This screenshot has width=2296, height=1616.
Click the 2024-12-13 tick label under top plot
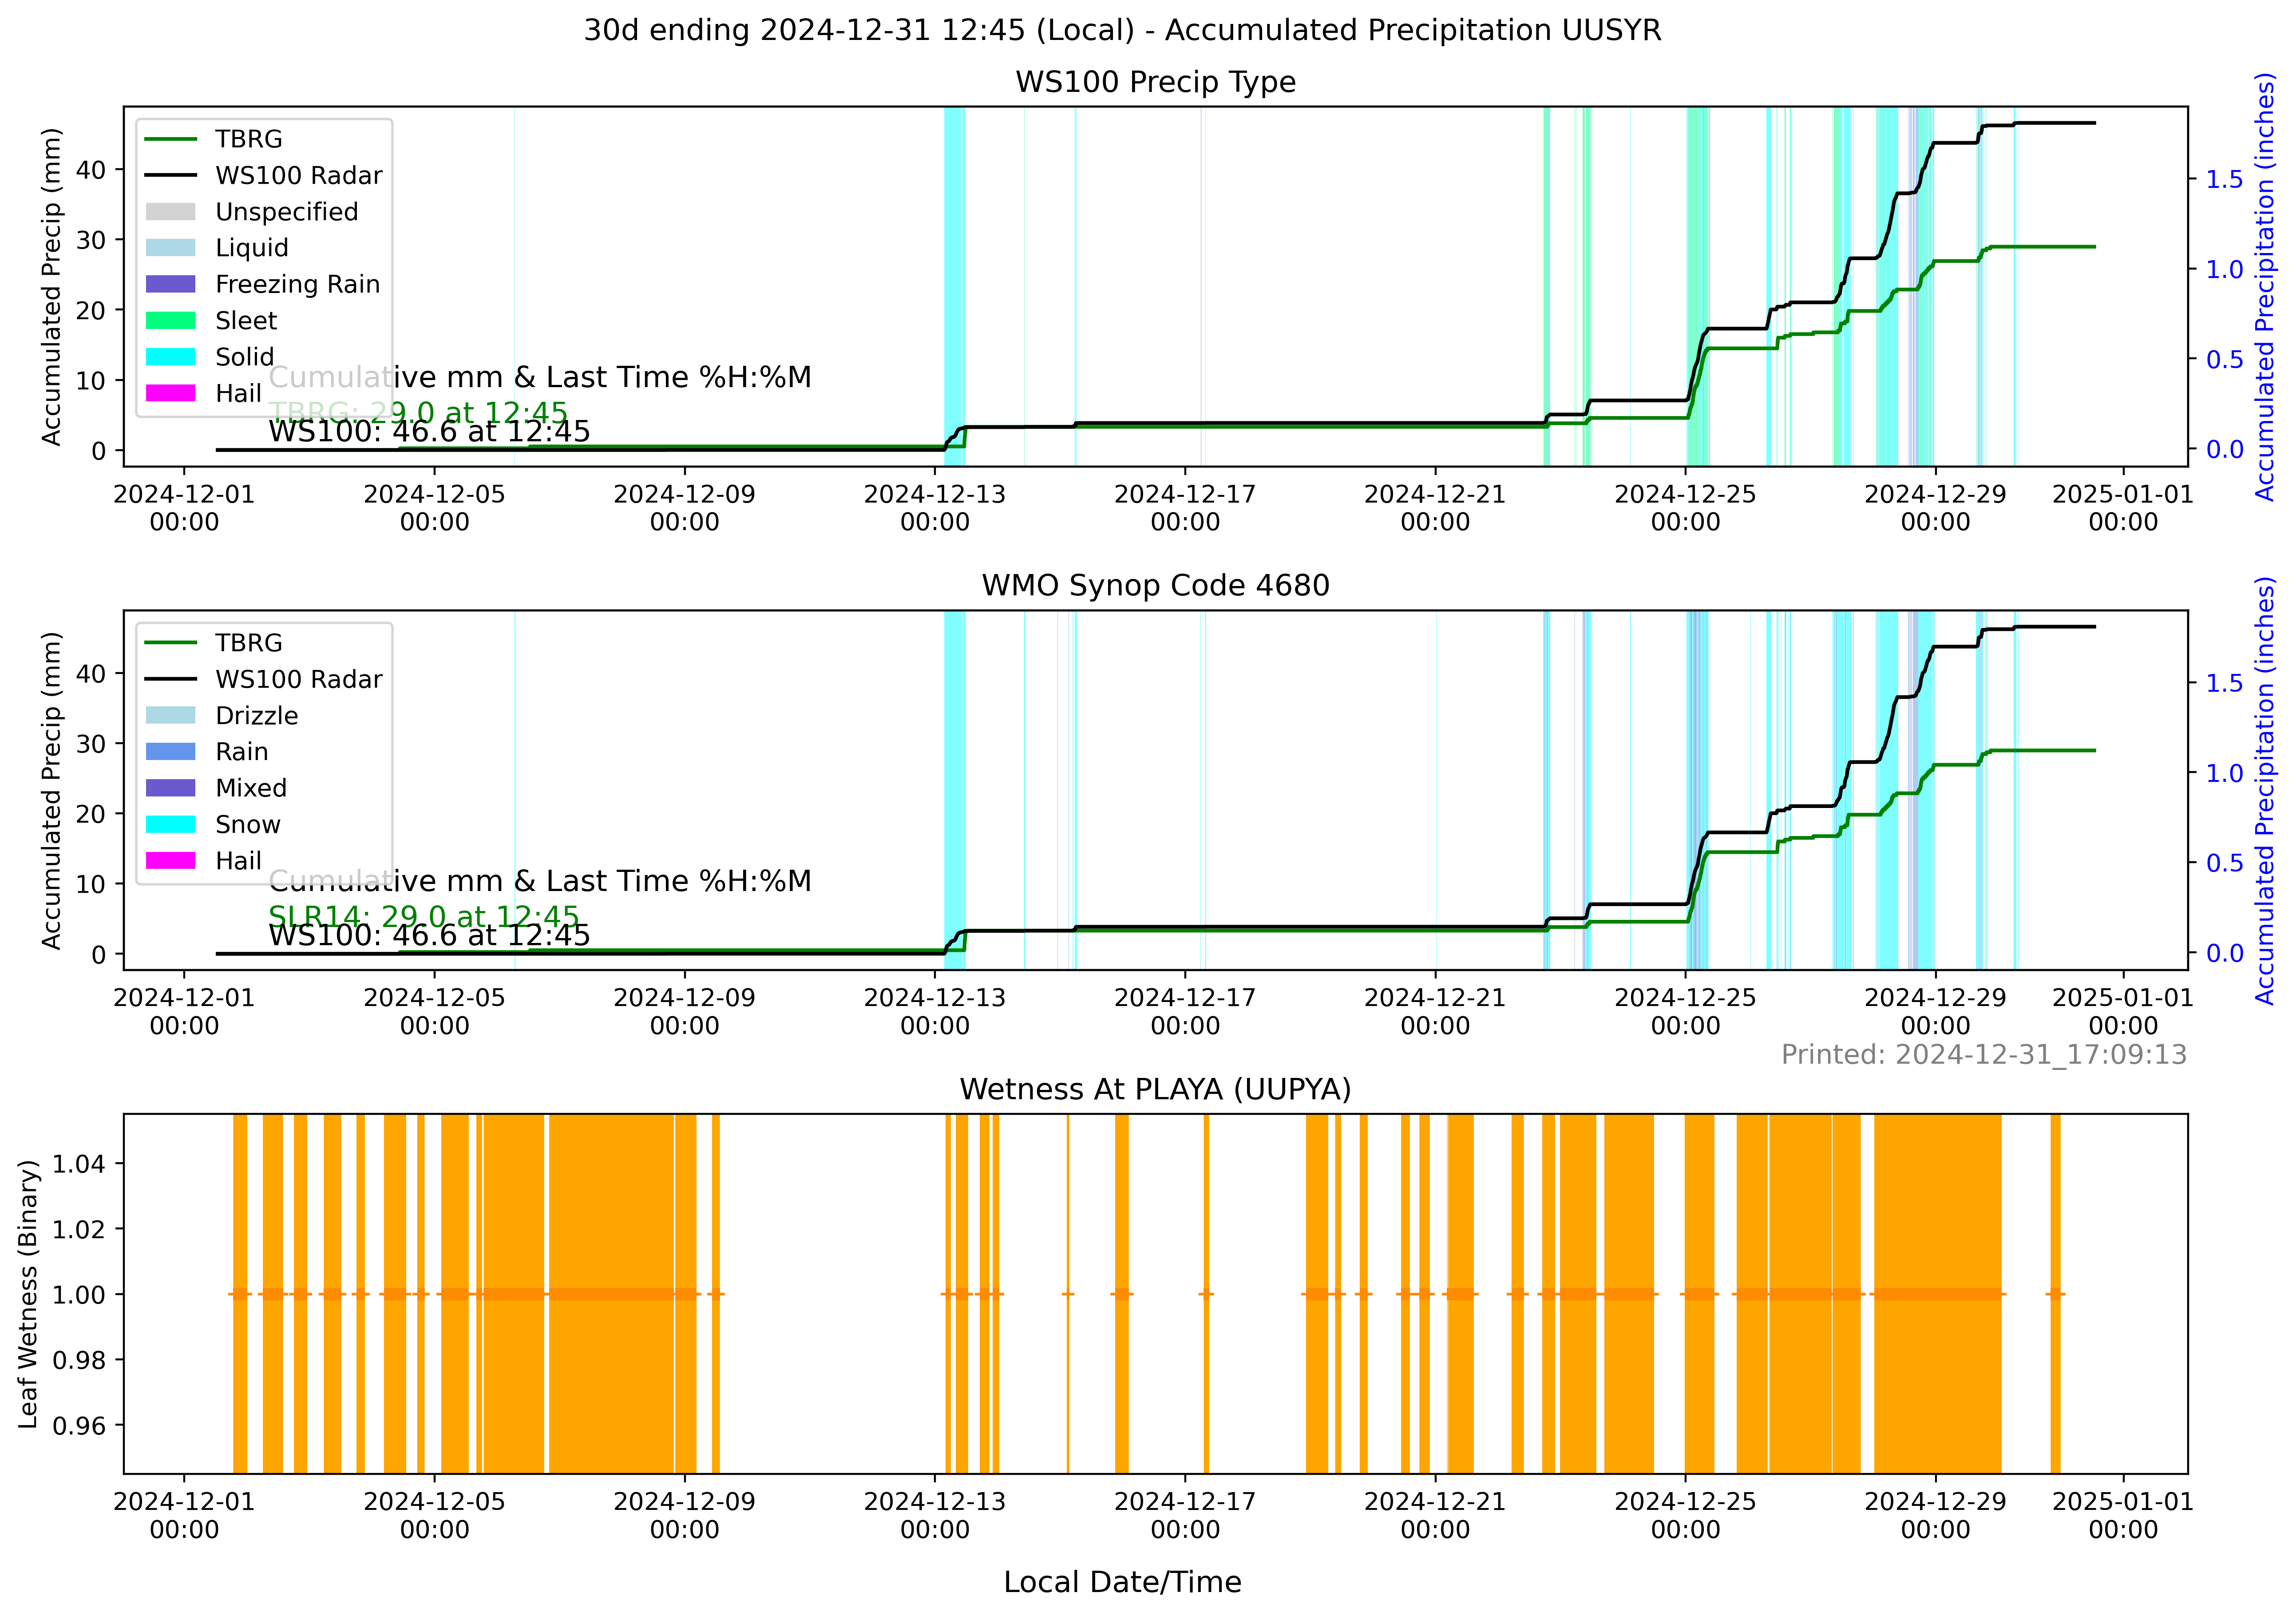point(935,508)
